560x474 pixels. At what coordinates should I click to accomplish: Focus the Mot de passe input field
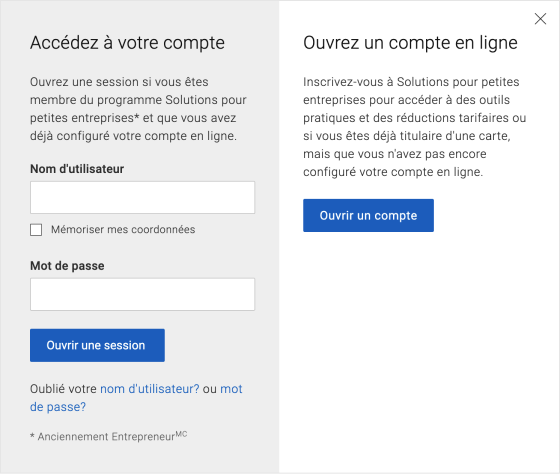point(142,294)
